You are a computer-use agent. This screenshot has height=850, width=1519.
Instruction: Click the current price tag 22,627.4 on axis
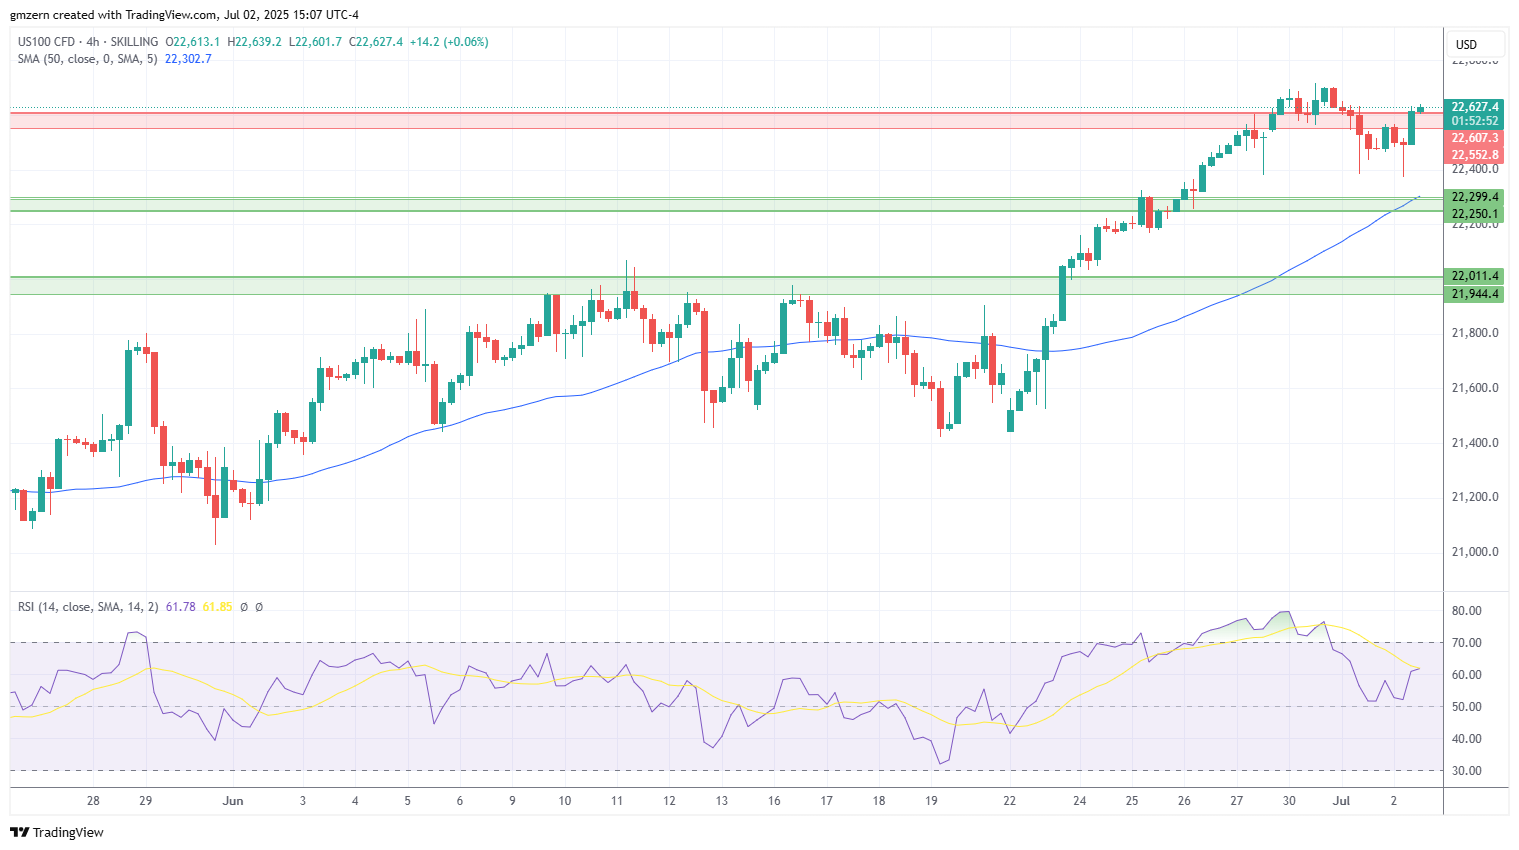tap(1475, 107)
